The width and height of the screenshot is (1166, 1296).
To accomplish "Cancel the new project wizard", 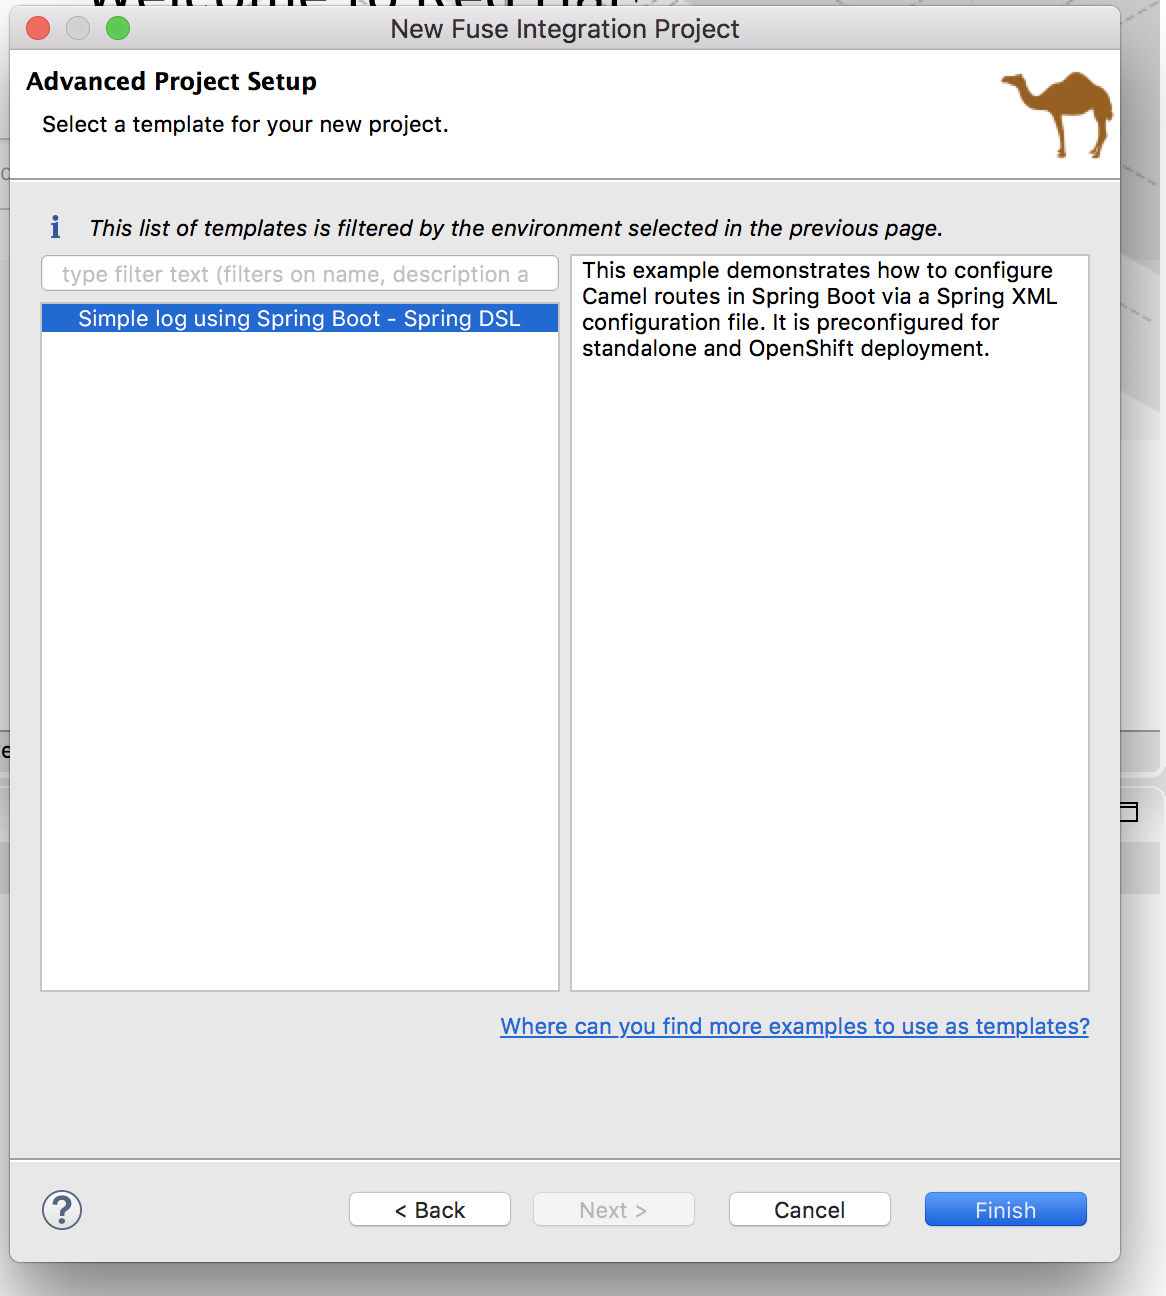I will point(810,1210).
